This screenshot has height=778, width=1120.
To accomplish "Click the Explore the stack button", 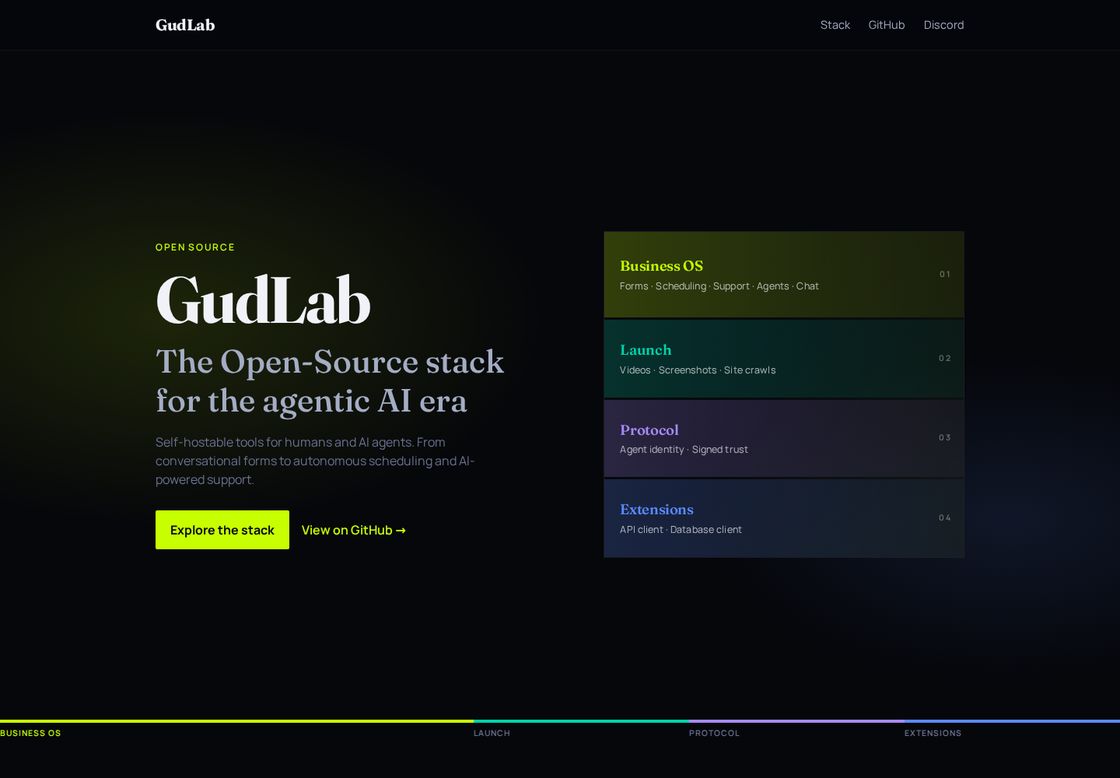I will pos(222,529).
